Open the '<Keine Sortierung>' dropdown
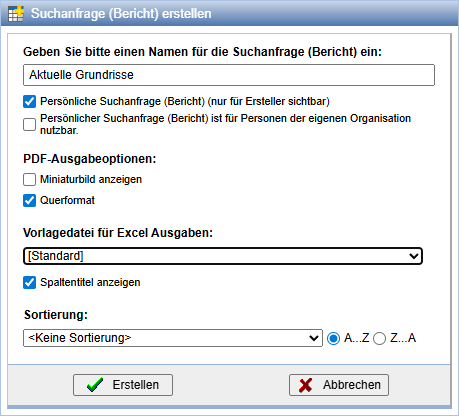Viewport: 459px width, 416px height. click(173, 338)
